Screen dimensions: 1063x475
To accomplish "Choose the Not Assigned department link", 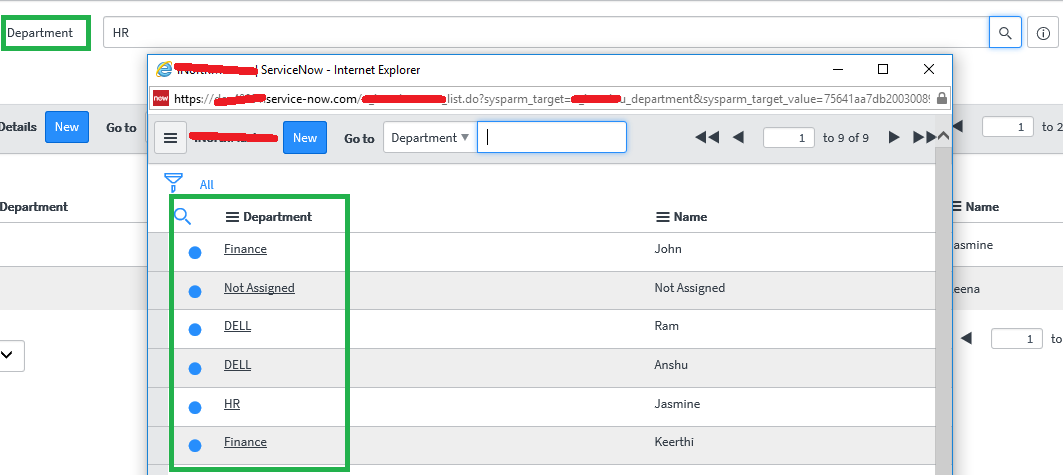I will [x=260, y=287].
